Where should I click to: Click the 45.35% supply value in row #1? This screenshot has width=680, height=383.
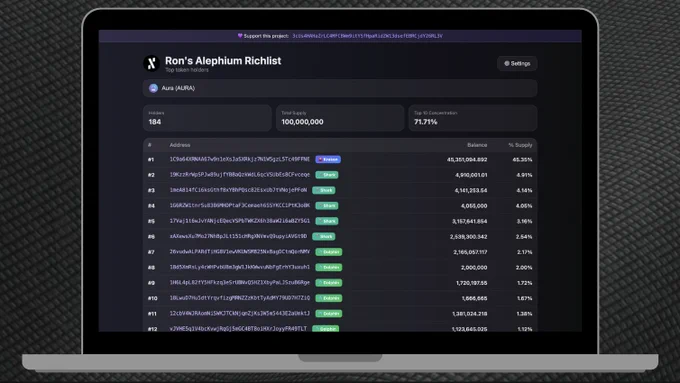523,160
